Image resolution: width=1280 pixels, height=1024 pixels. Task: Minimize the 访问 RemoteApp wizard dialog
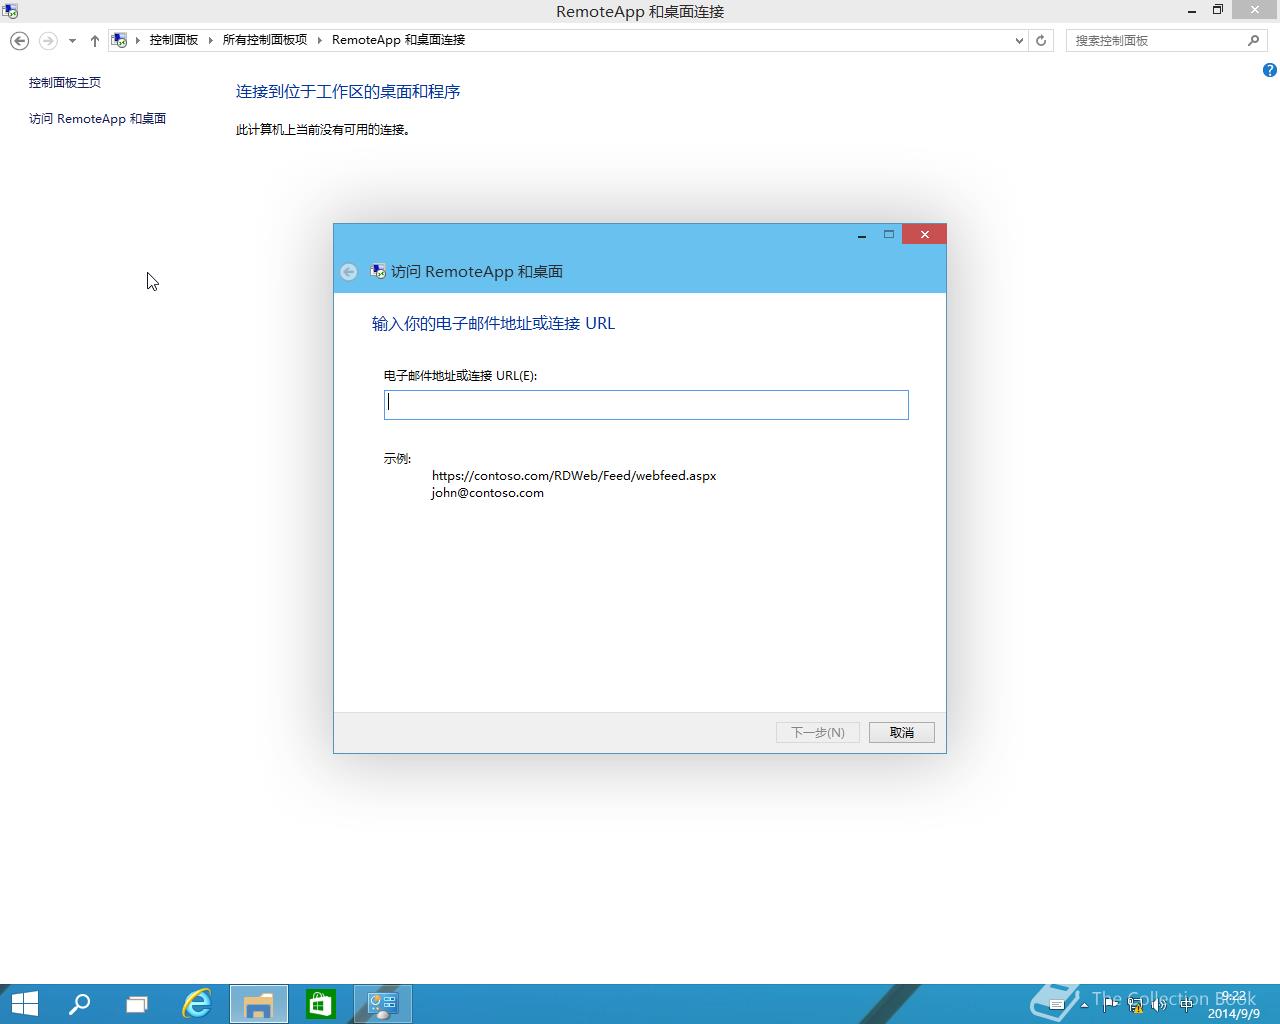[862, 235]
